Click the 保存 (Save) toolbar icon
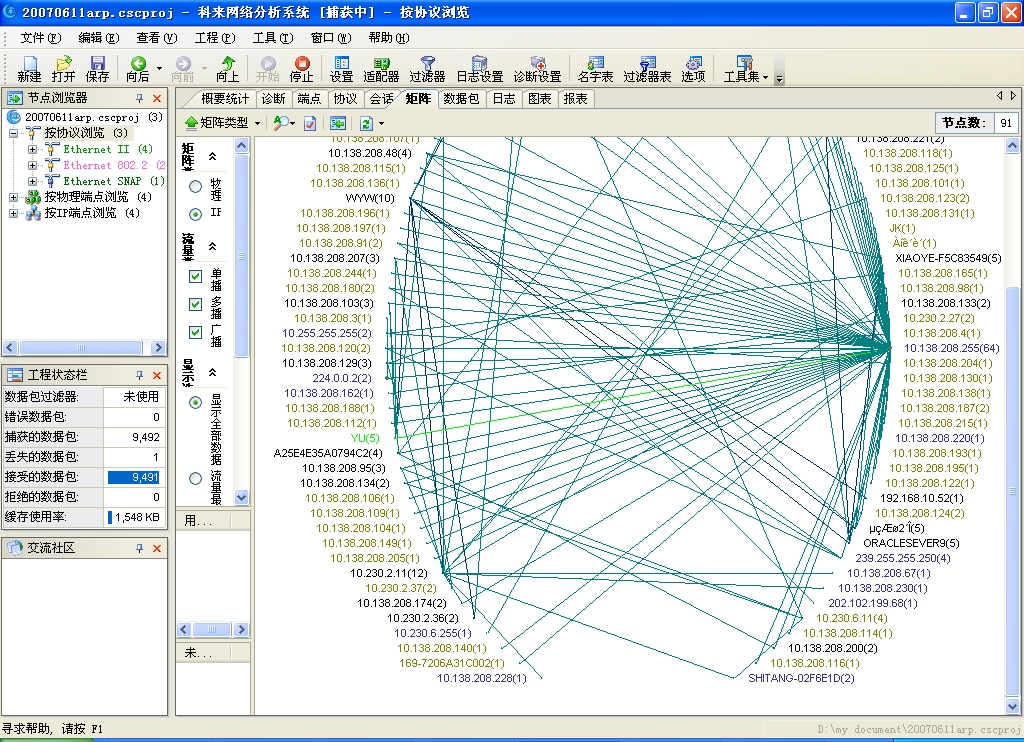This screenshot has width=1024, height=742. tap(97, 68)
